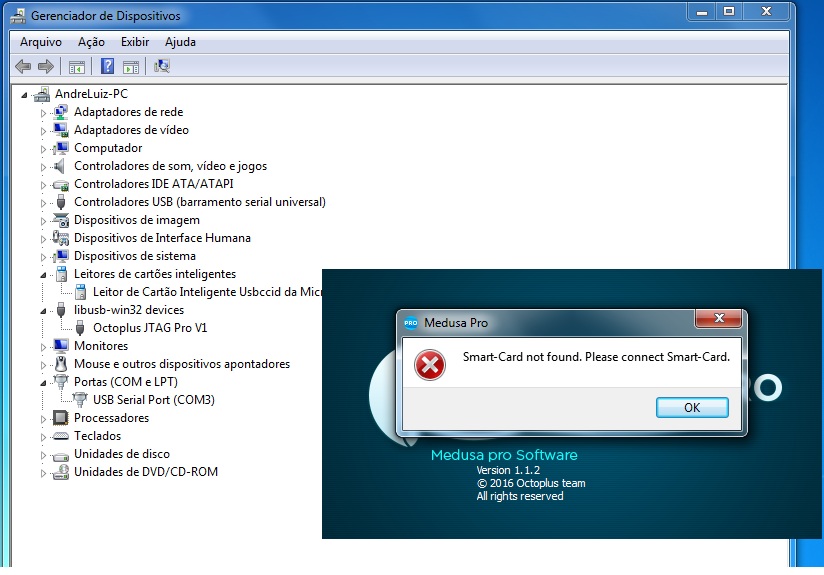Click the Interface Humana device icon
824x575 pixels.
click(61, 238)
